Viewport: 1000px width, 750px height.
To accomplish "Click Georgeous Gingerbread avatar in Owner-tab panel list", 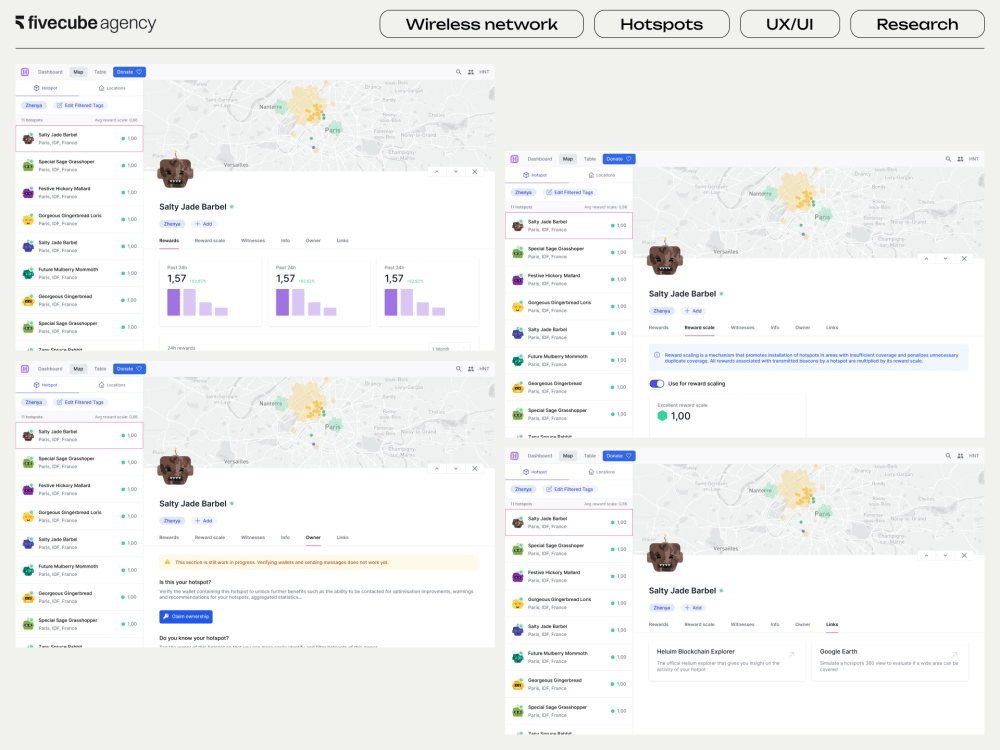I will [x=28, y=598].
